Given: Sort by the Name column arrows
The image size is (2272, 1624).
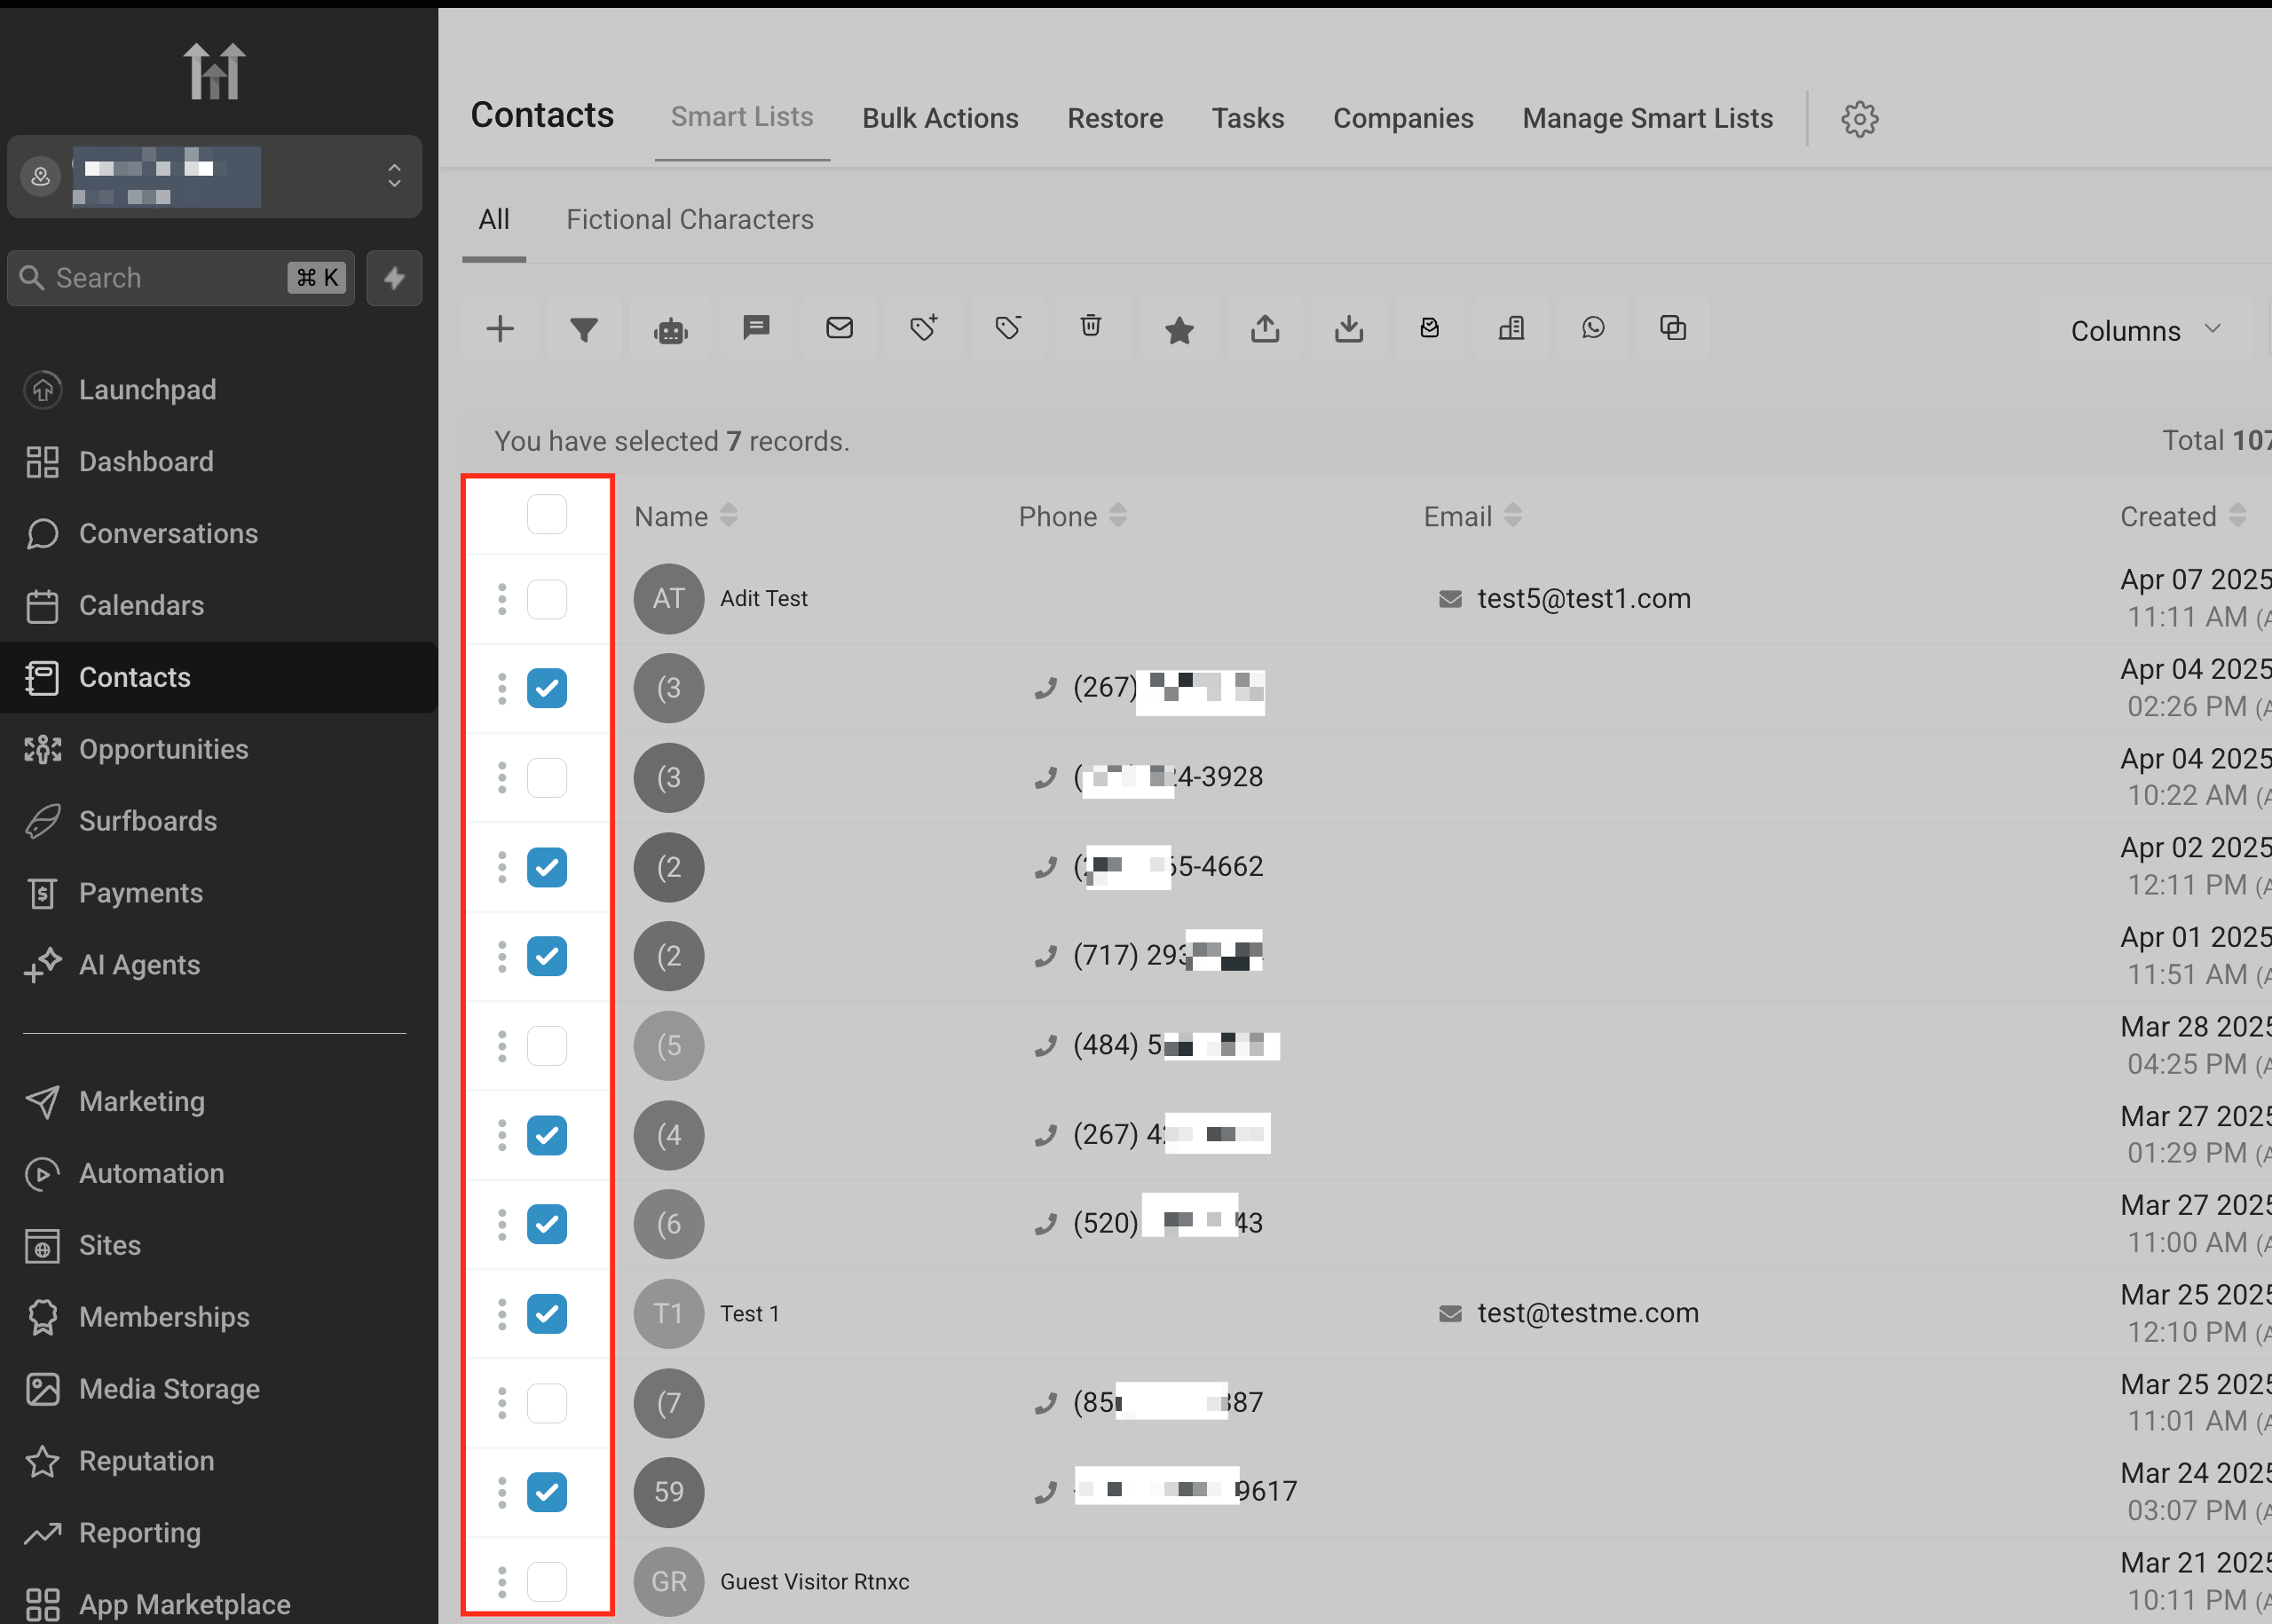Looking at the screenshot, I should tap(729, 516).
